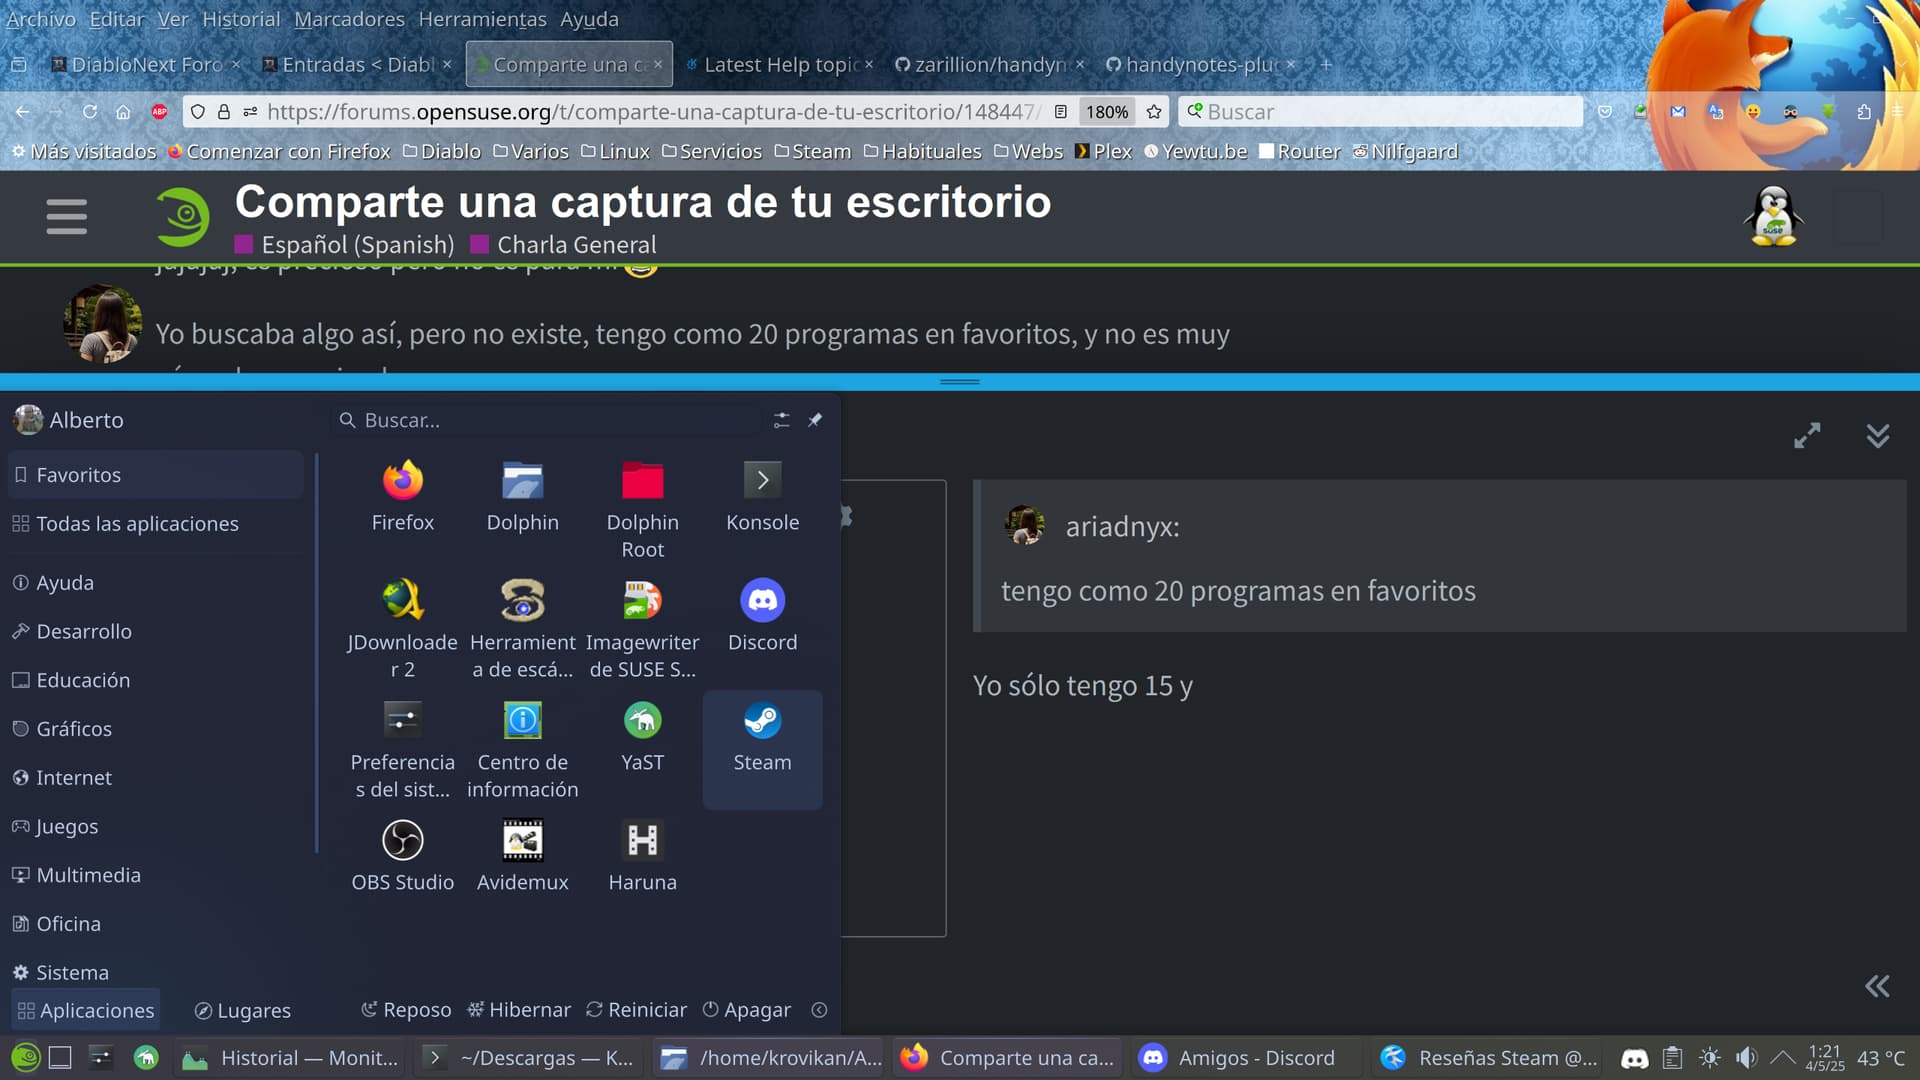Show hidden system tray icons arrow
Viewport: 1920px width, 1080px height.
1782,1057
